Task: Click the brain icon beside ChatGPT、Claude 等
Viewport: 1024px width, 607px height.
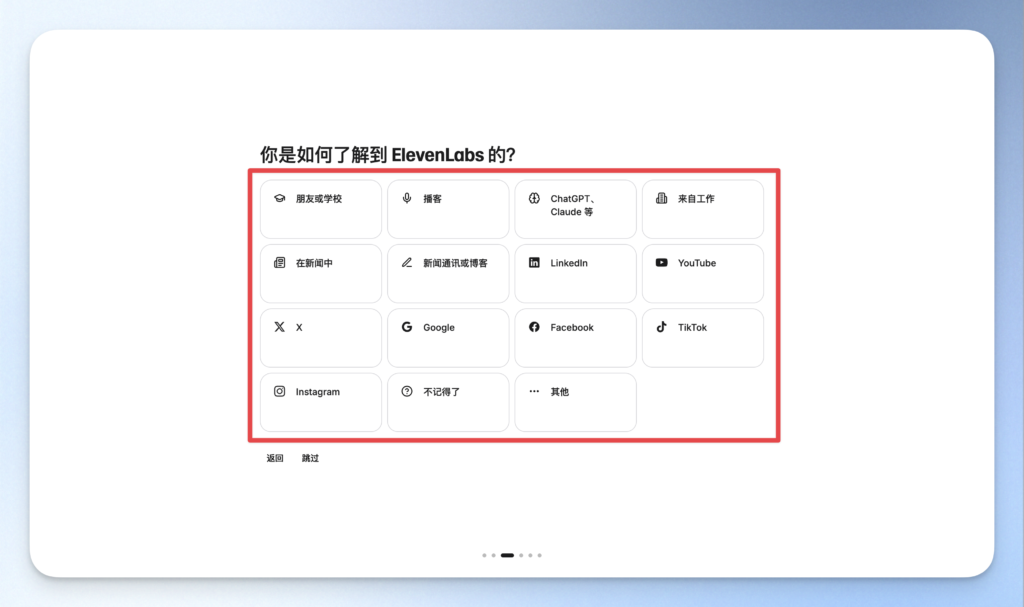Action: click(x=534, y=198)
